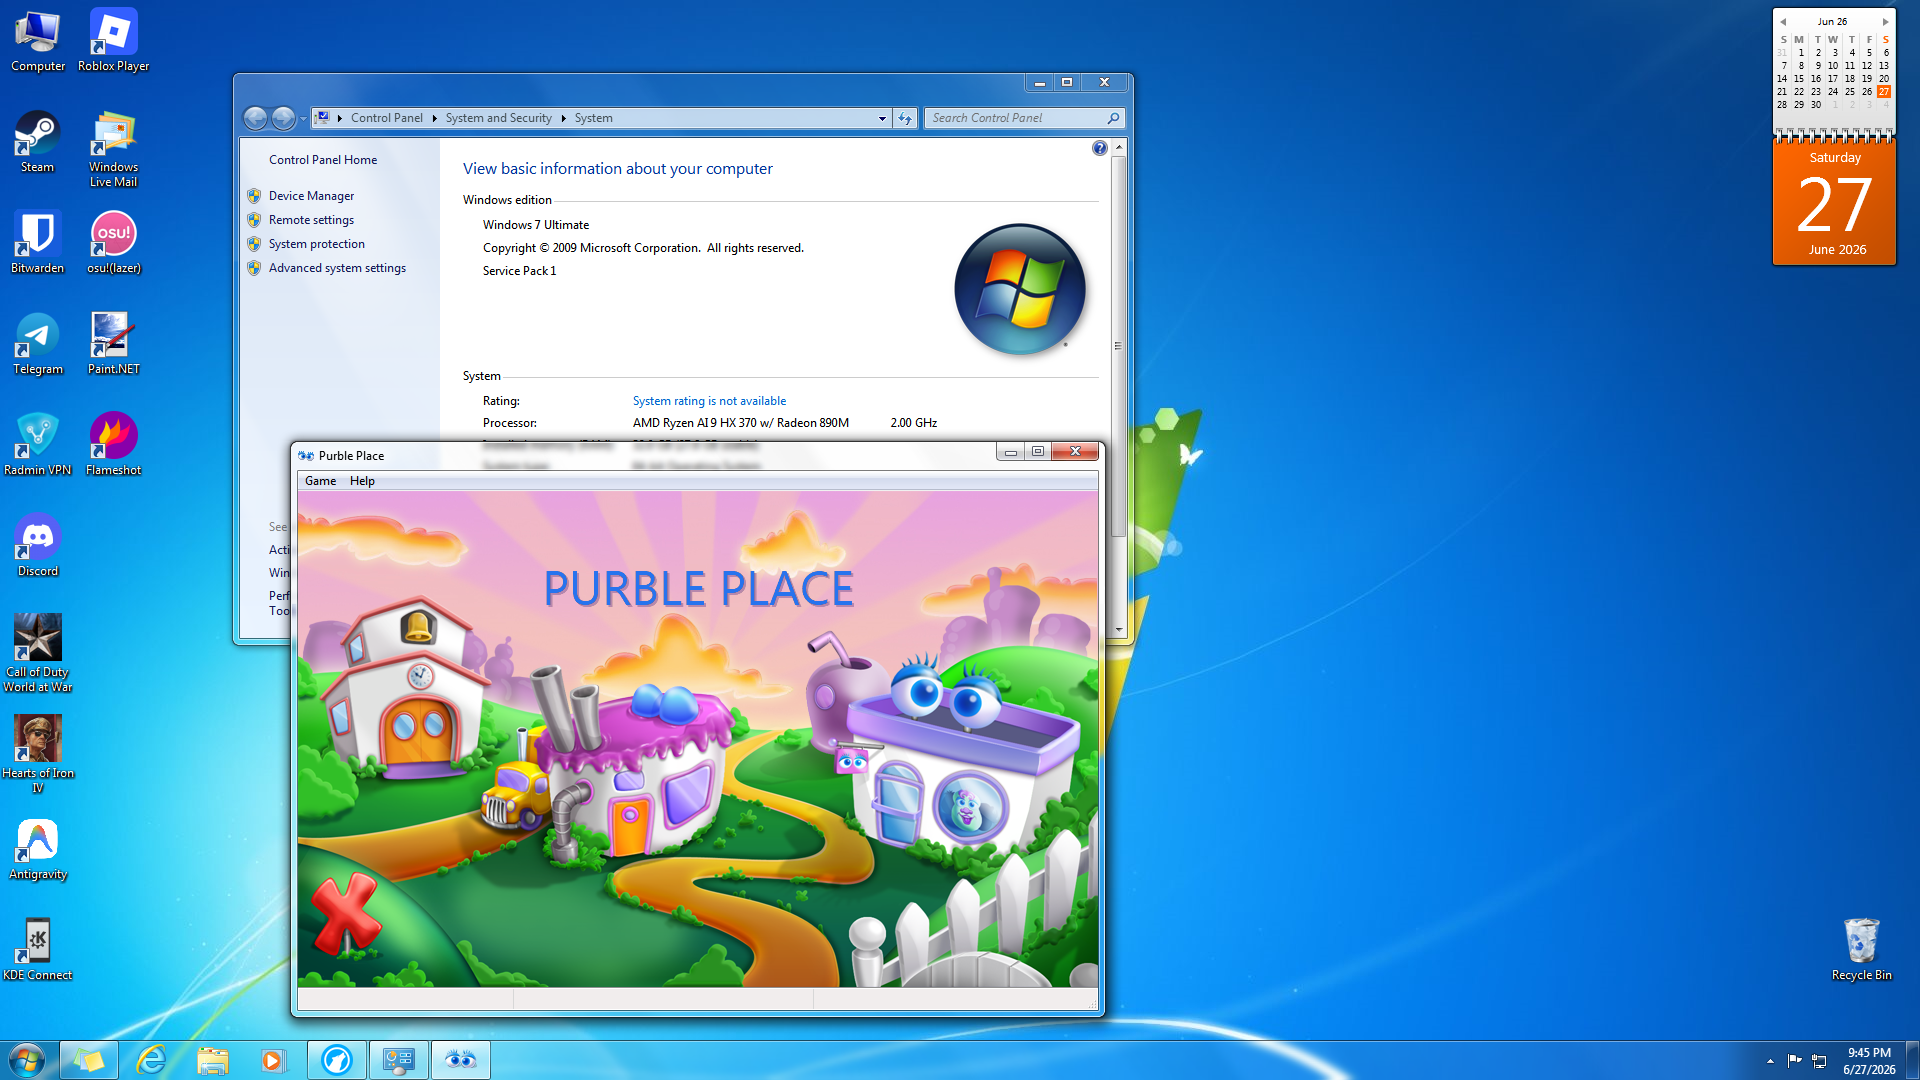
Task: Open Remote settings link
Action: (311, 220)
